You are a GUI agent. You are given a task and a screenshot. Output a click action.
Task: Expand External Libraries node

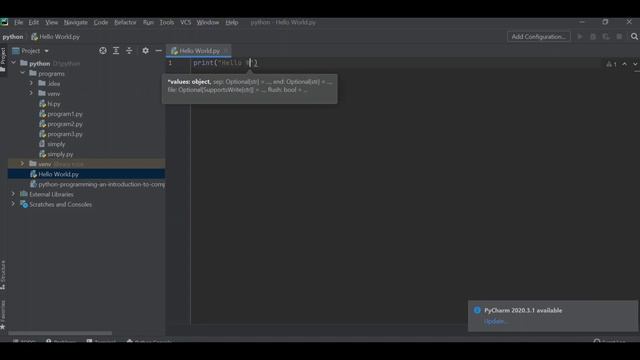(13, 194)
